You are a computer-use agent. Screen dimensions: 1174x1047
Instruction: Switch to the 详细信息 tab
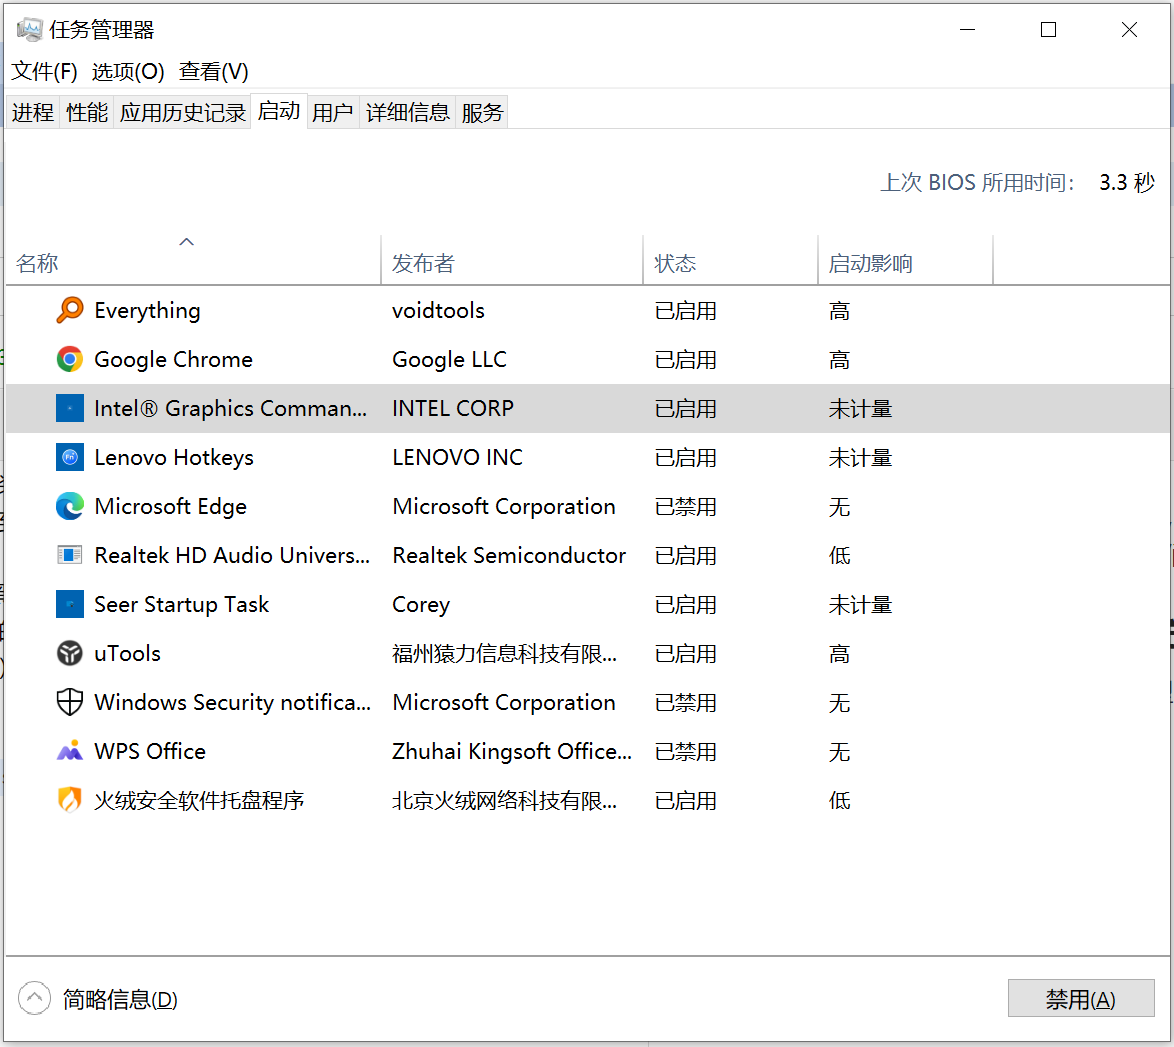pos(407,112)
